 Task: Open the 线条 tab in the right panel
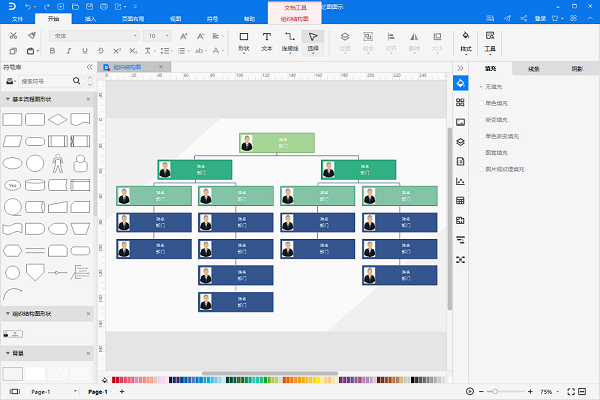533,69
